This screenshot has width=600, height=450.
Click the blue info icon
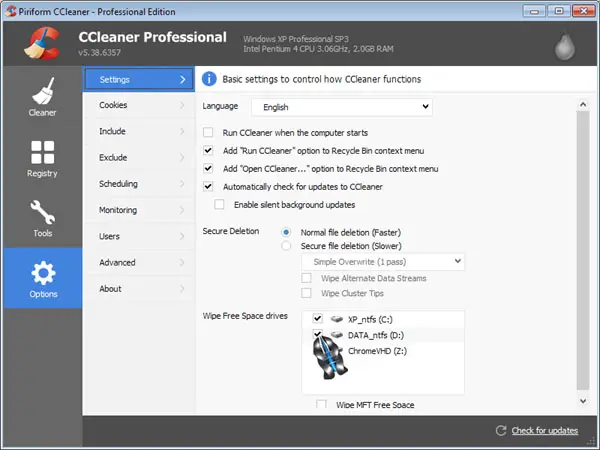209,79
